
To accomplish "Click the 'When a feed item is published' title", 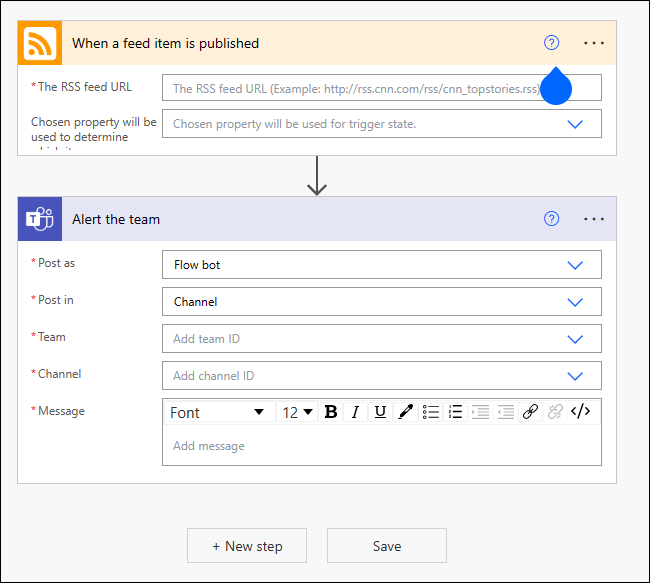I will click(165, 43).
